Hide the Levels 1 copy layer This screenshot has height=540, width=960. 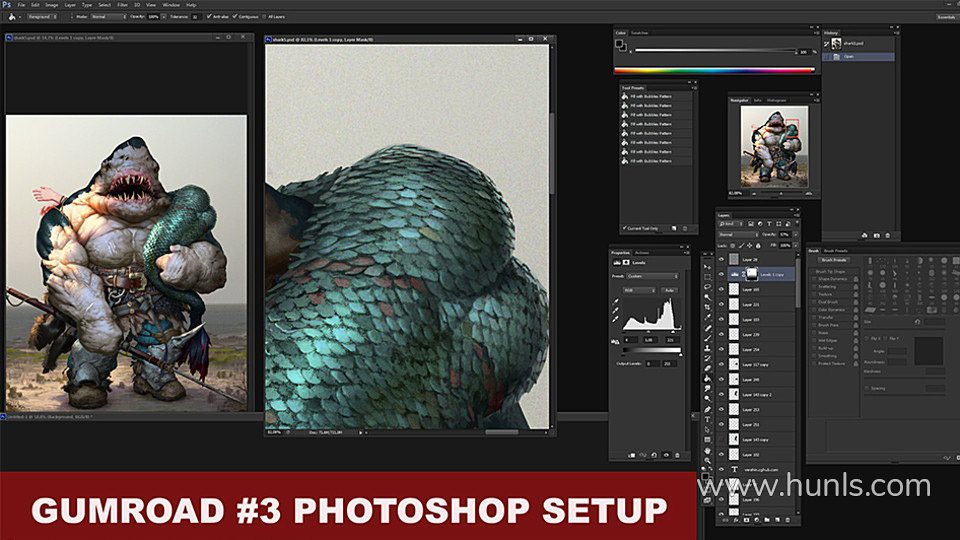721,274
